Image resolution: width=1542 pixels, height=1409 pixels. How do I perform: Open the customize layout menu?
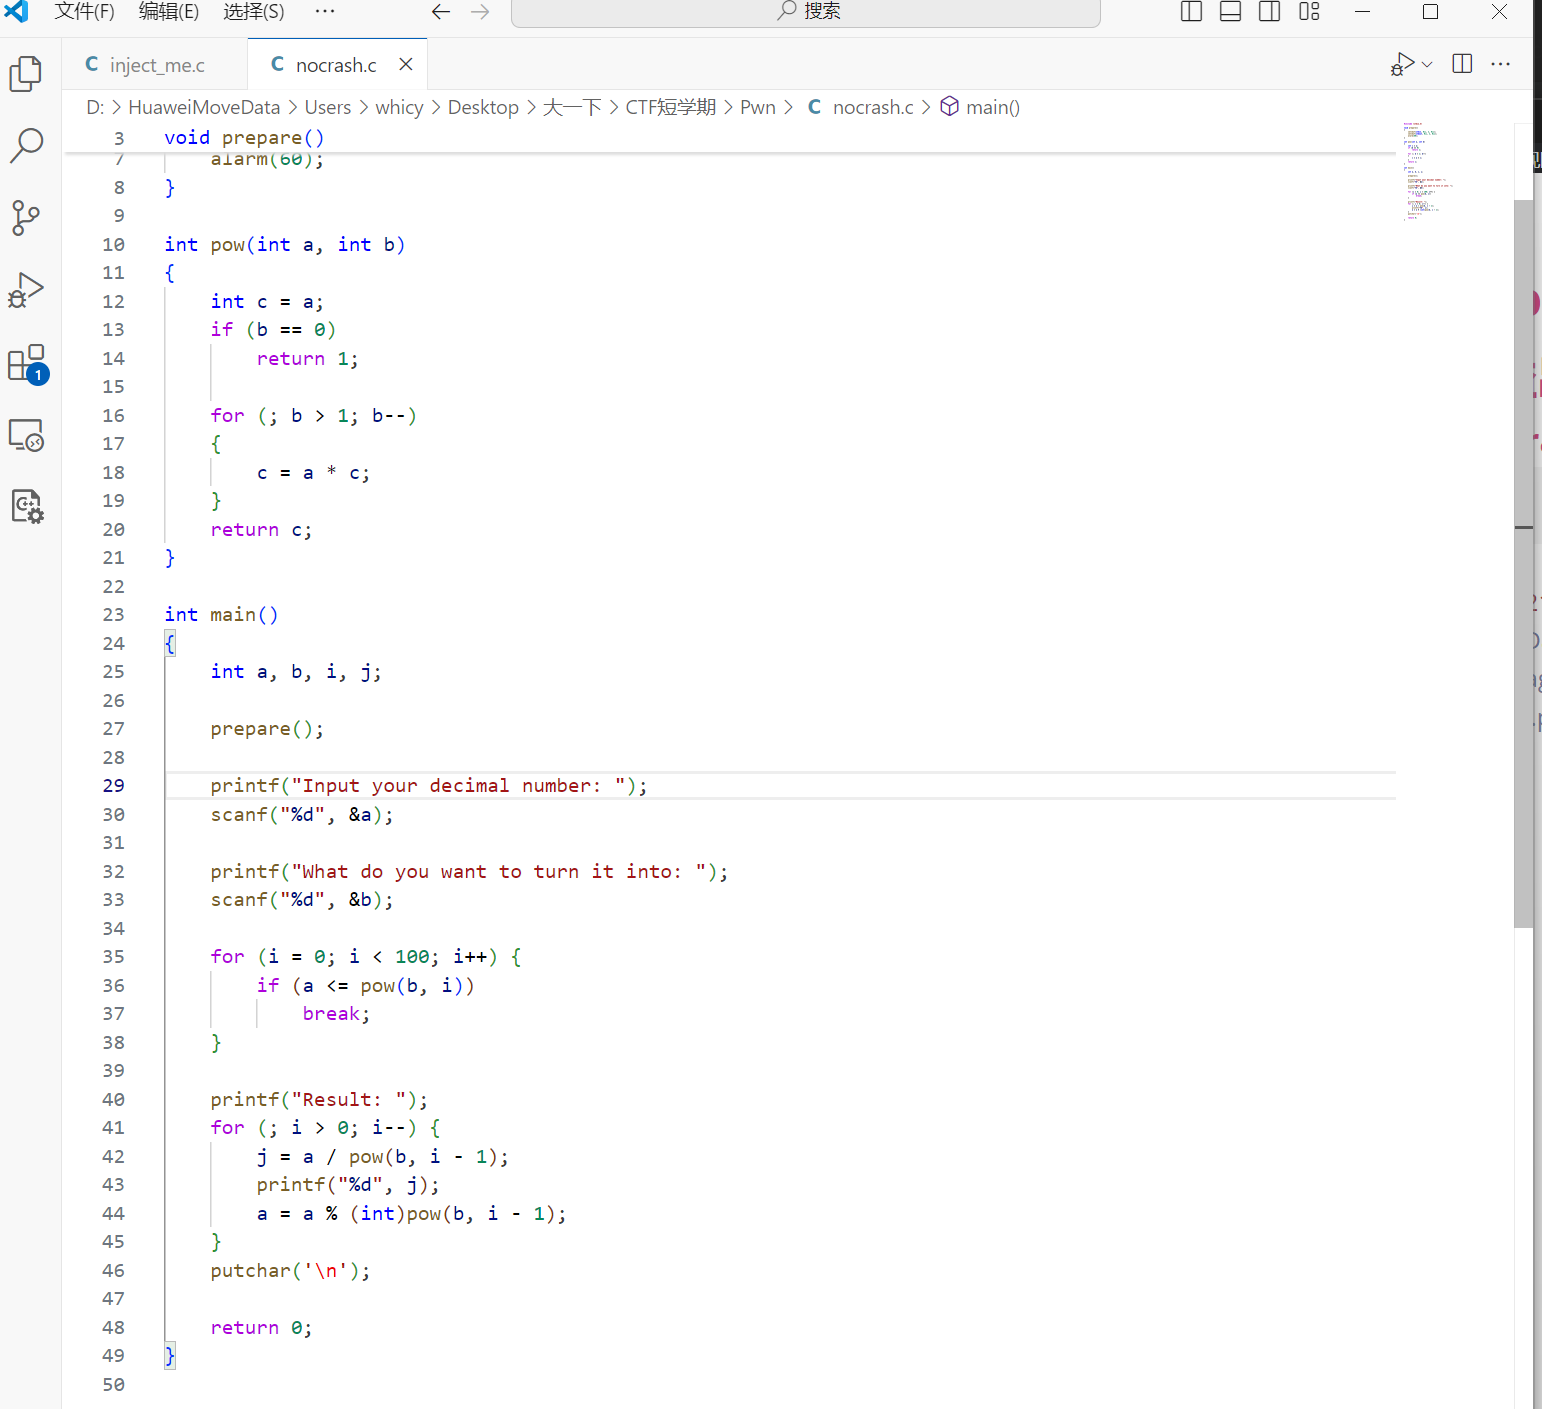coord(1309,12)
